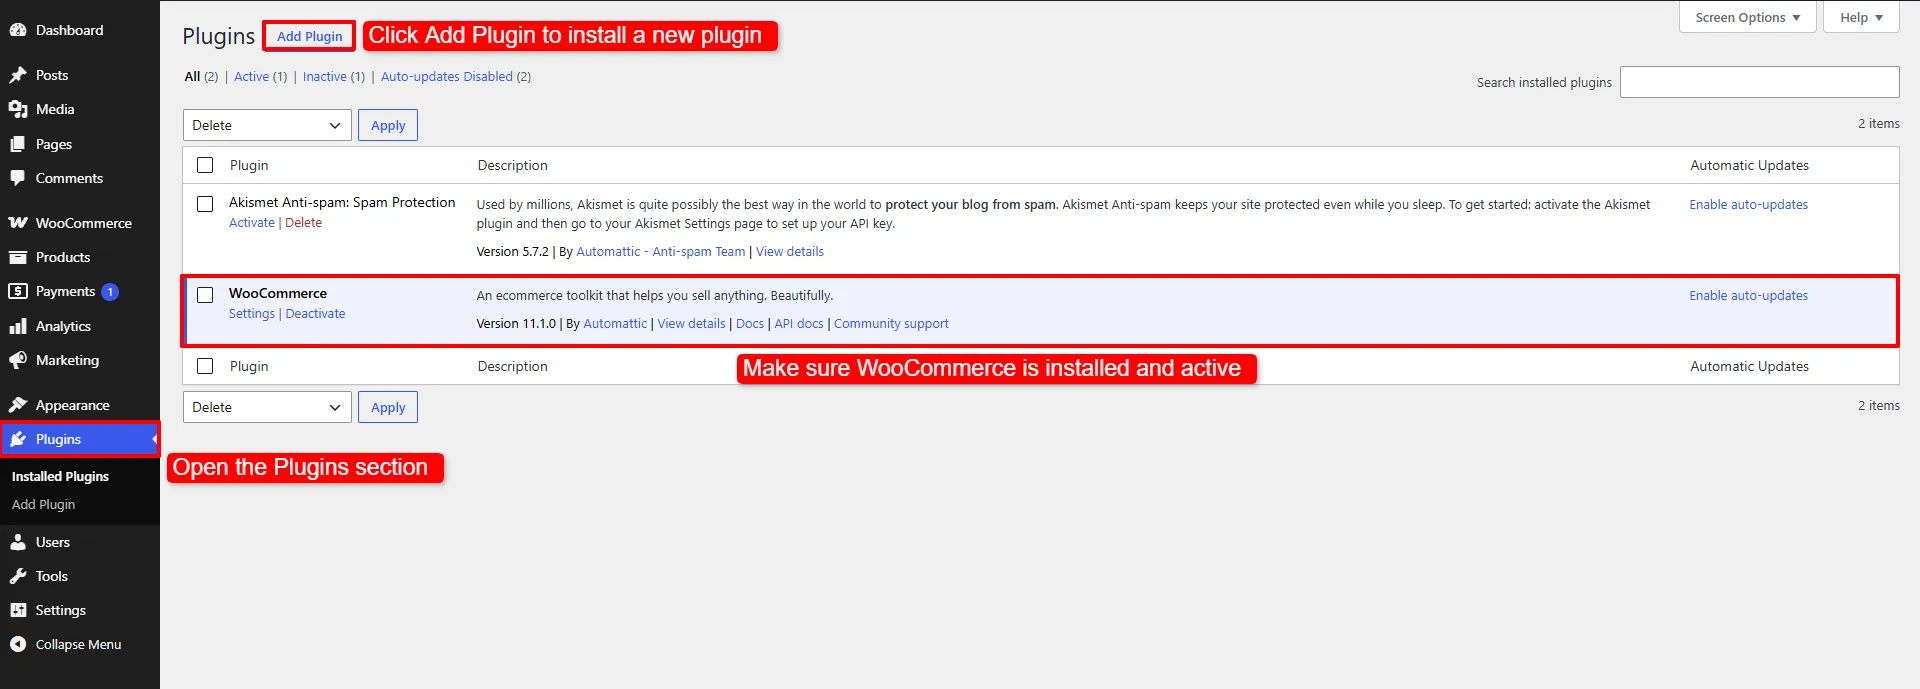
Task: Go to the Posts menu
Action: pyautogui.click(x=80, y=75)
